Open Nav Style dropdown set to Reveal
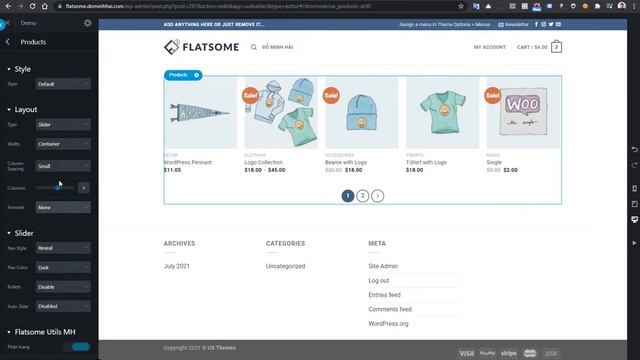Viewport: 640px width, 360px height. coord(63,248)
